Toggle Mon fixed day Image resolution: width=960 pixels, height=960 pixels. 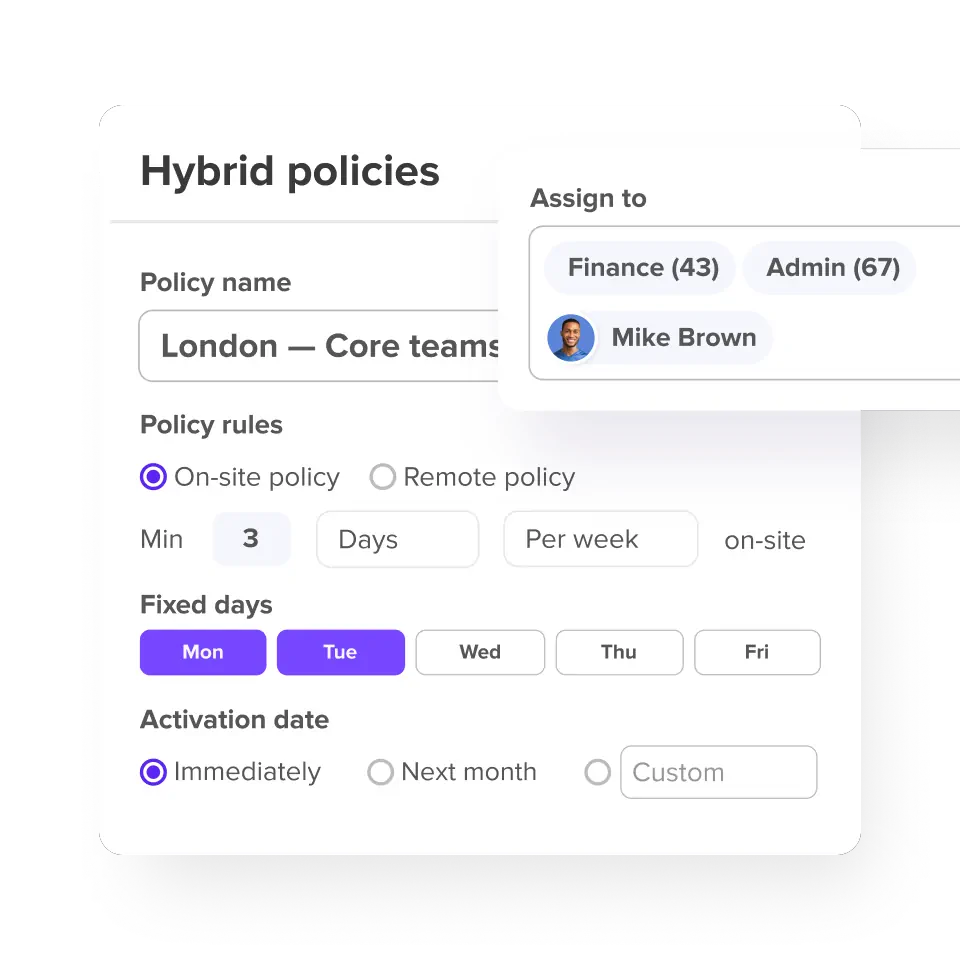[x=203, y=653]
